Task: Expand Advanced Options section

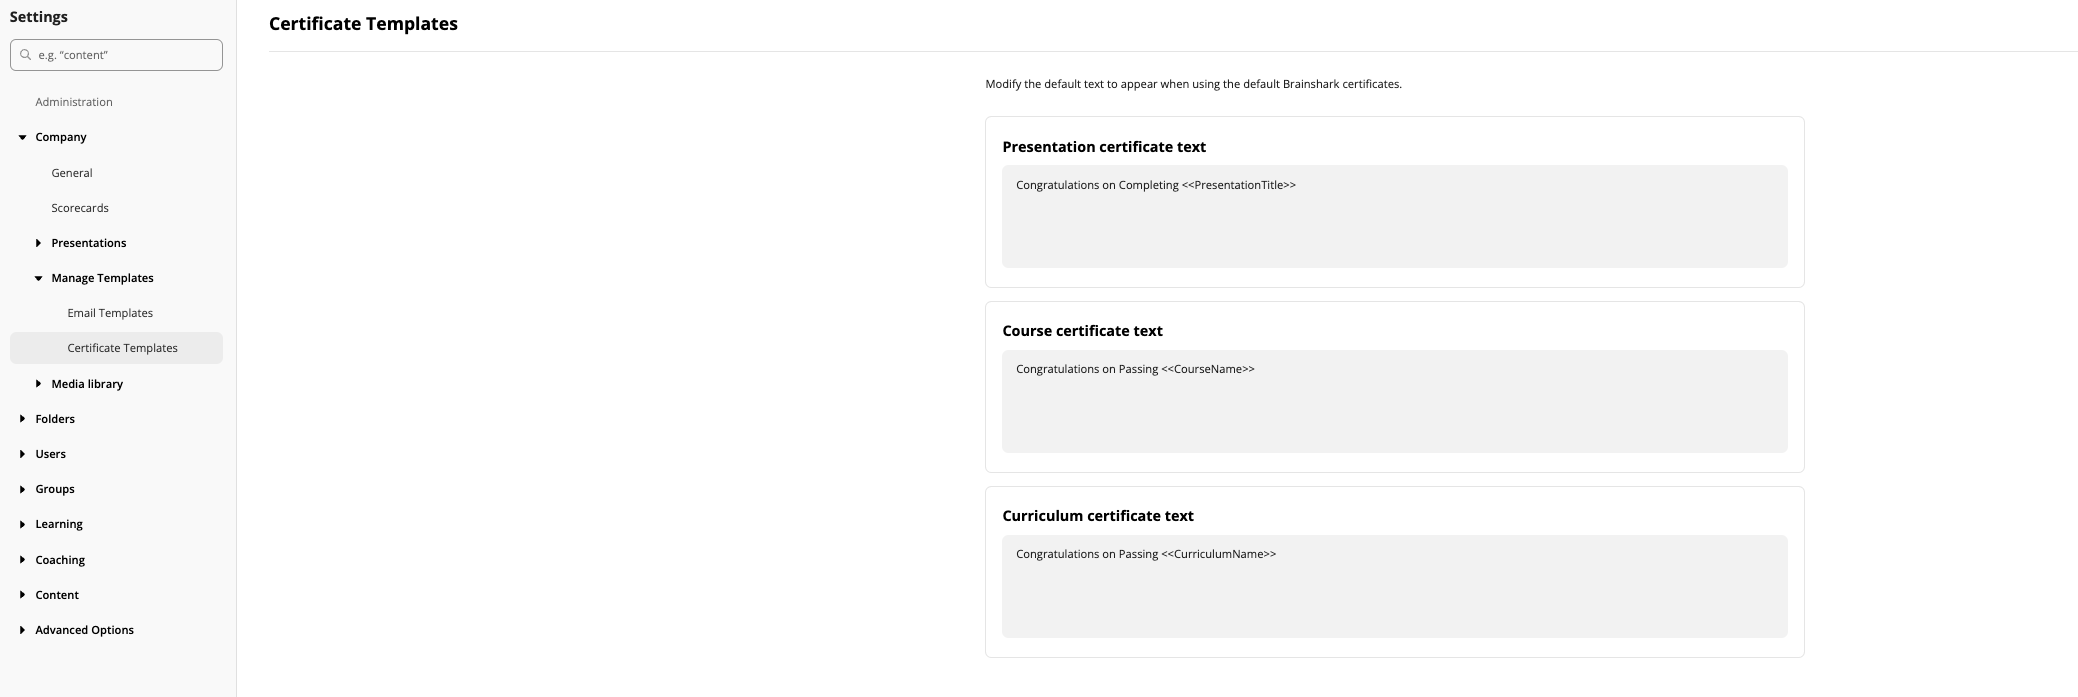Action: click(22, 630)
